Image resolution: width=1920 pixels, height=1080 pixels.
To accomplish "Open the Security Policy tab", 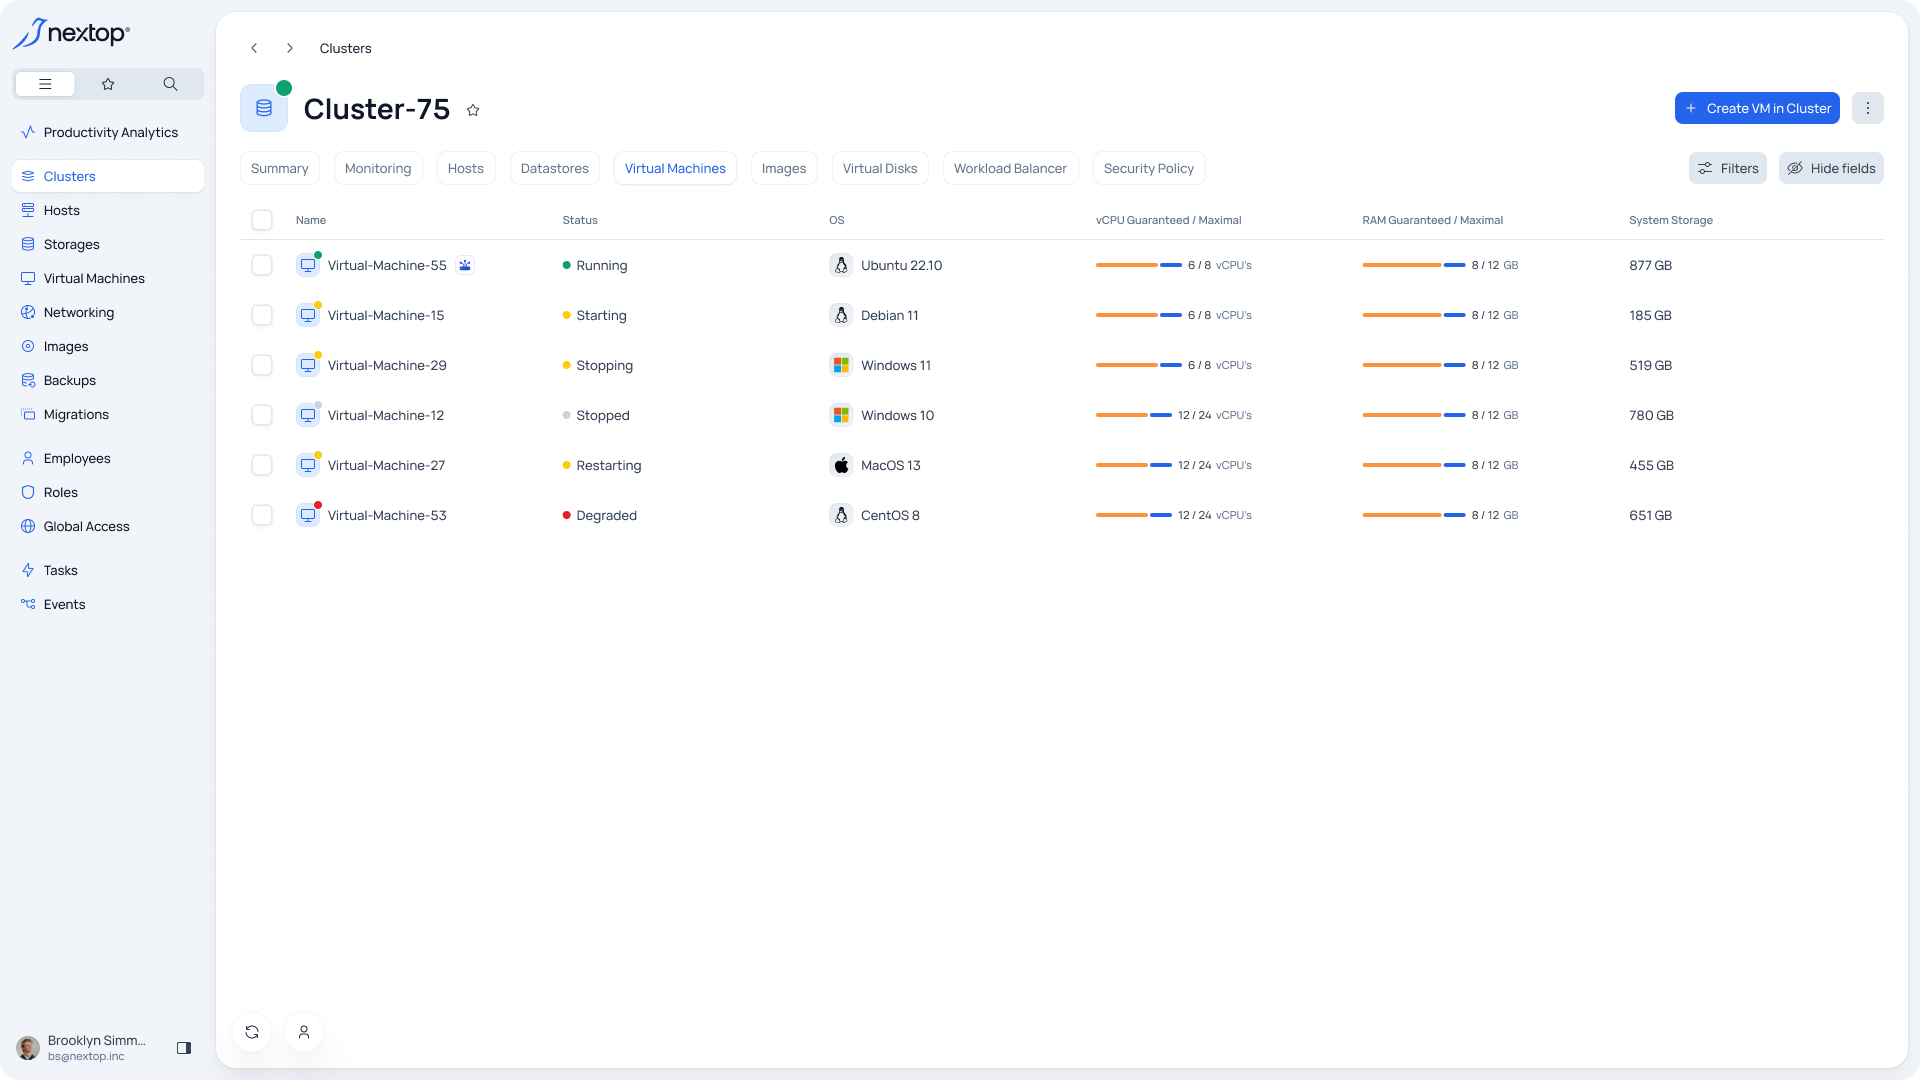I will [x=1149, y=168].
